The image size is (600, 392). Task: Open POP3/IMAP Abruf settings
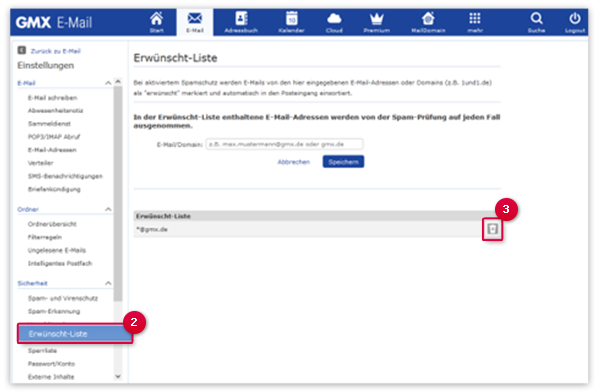click(54, 137)
